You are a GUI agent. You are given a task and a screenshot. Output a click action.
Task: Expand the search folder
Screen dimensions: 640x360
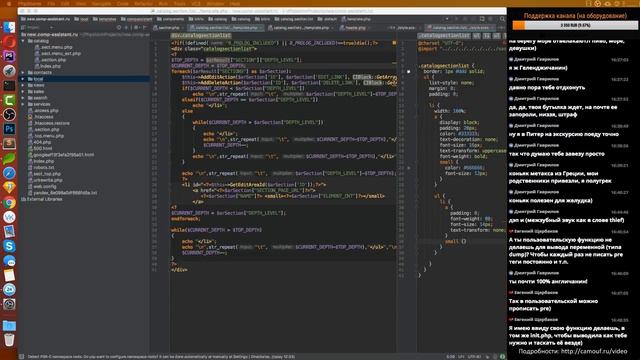click(23, 98)
